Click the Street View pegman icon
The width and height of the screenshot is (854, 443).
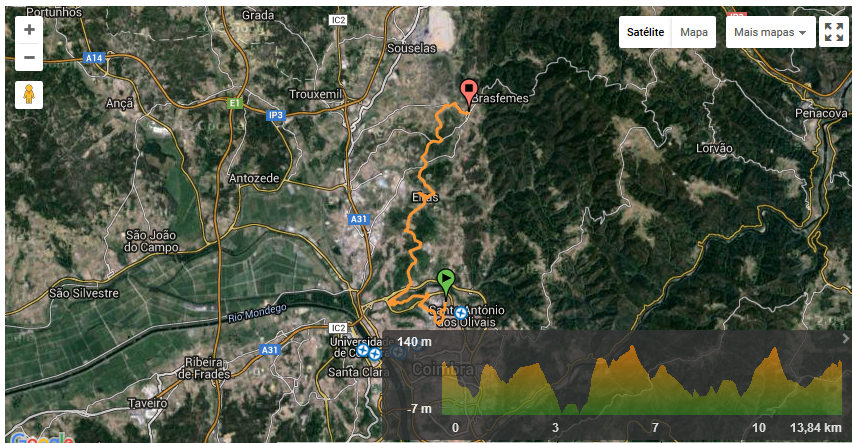(29, 95)
